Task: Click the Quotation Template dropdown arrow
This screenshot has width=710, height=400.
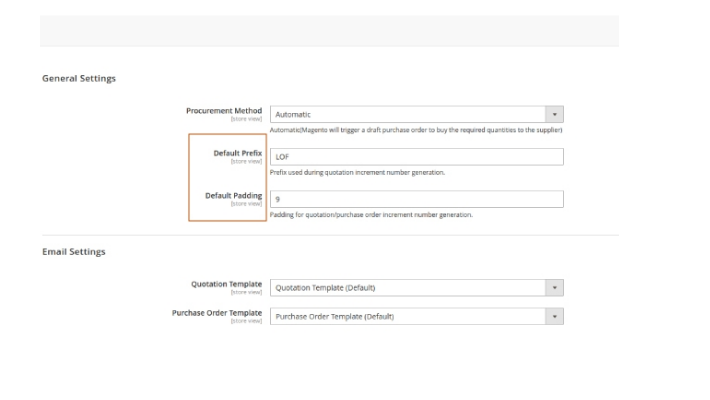Action: pos(555,288)
